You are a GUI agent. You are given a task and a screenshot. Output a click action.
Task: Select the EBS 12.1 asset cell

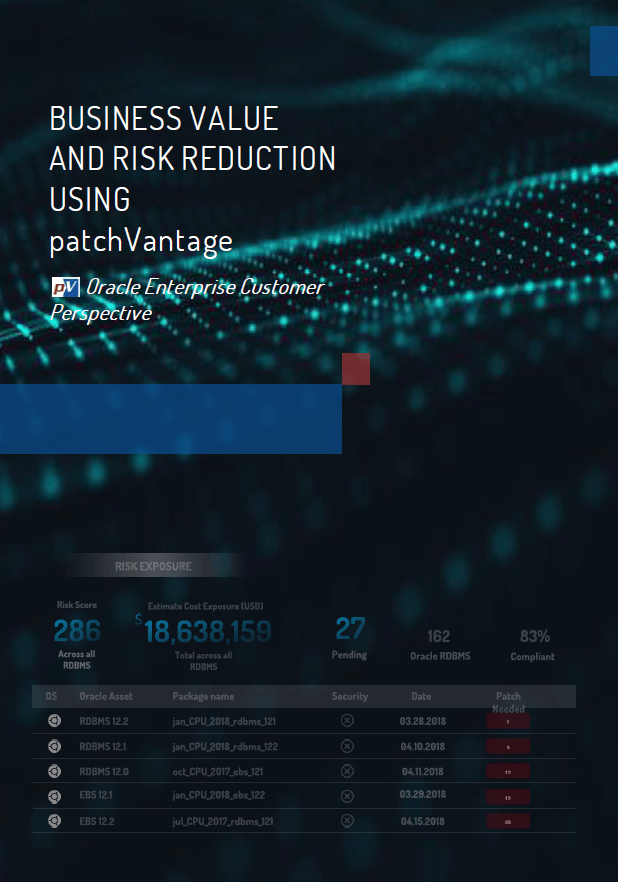point(96,795)
